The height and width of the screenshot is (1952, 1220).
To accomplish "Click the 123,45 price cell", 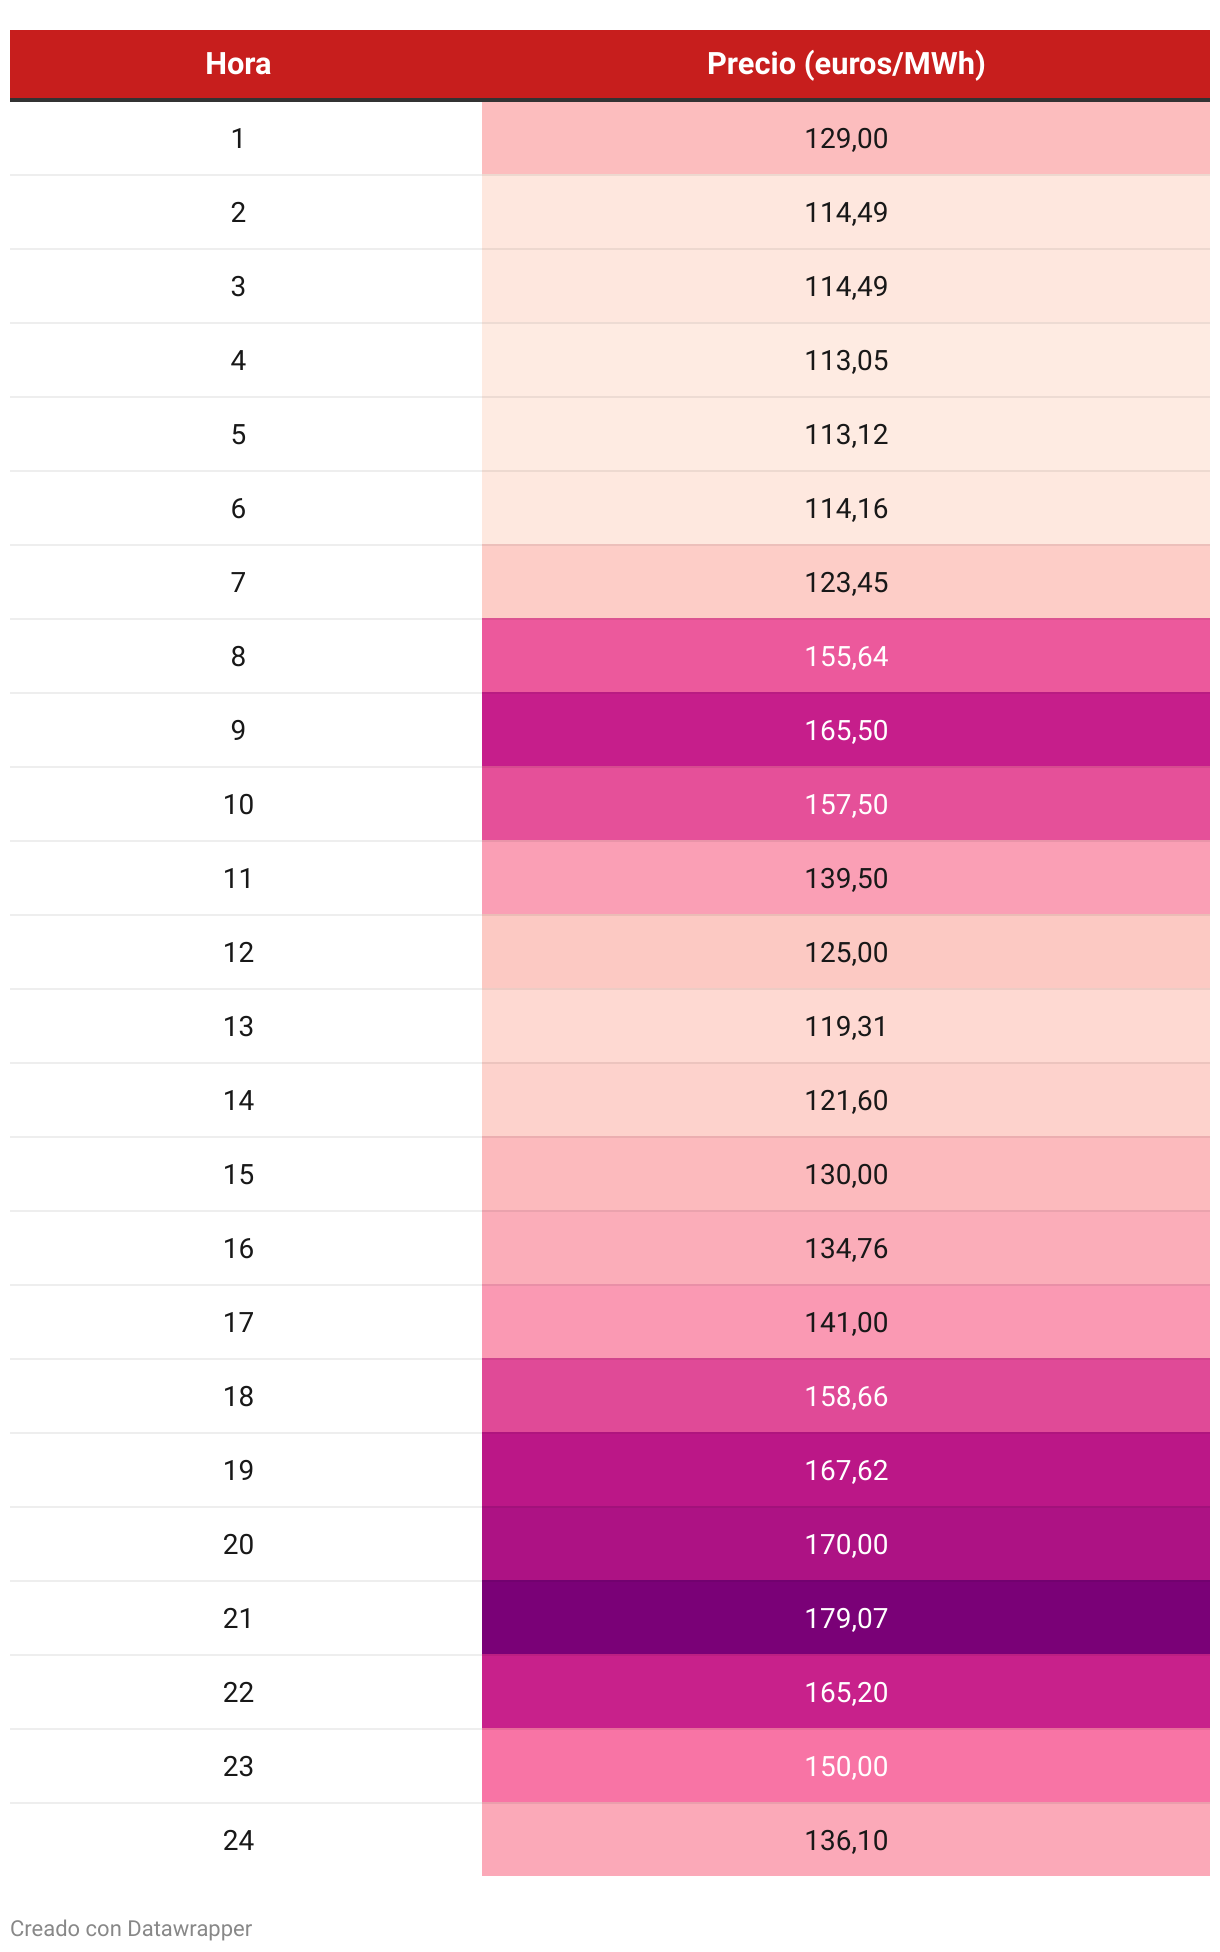I will (x=845, y=582).
